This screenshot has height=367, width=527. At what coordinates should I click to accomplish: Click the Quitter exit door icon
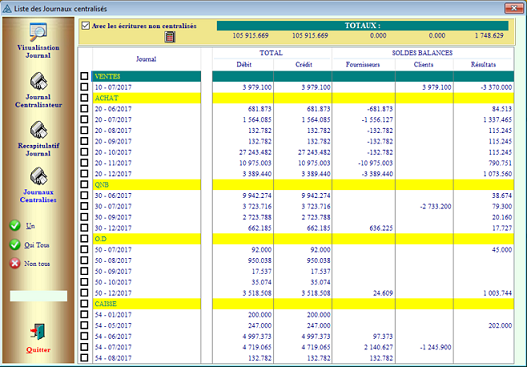pos(38,332)
